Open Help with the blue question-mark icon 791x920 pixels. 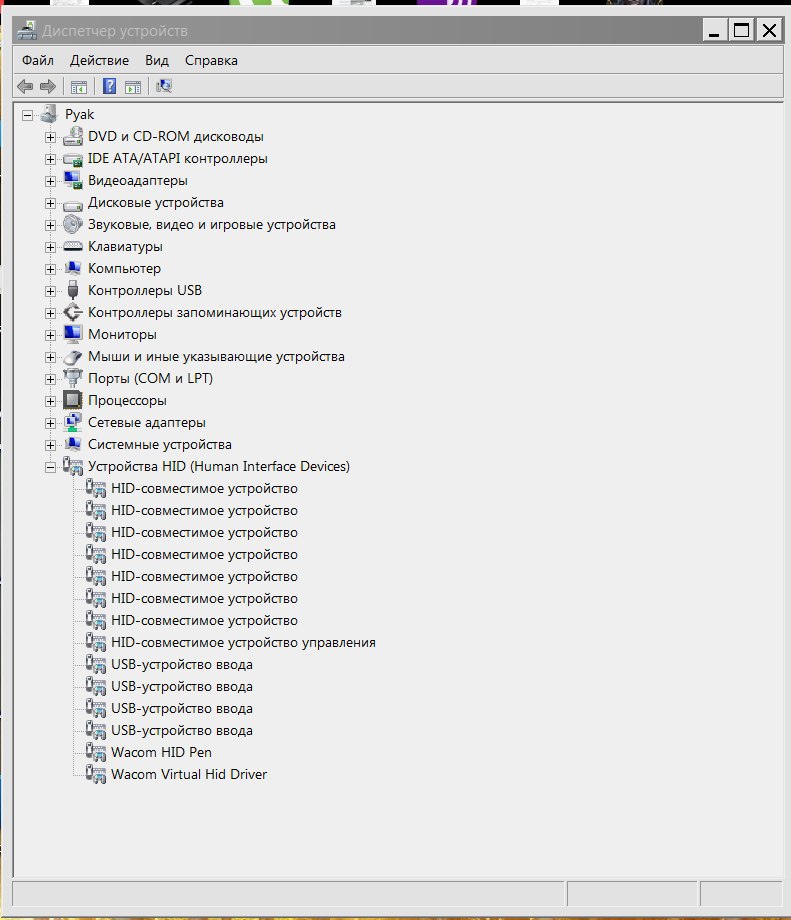(109, 86)
